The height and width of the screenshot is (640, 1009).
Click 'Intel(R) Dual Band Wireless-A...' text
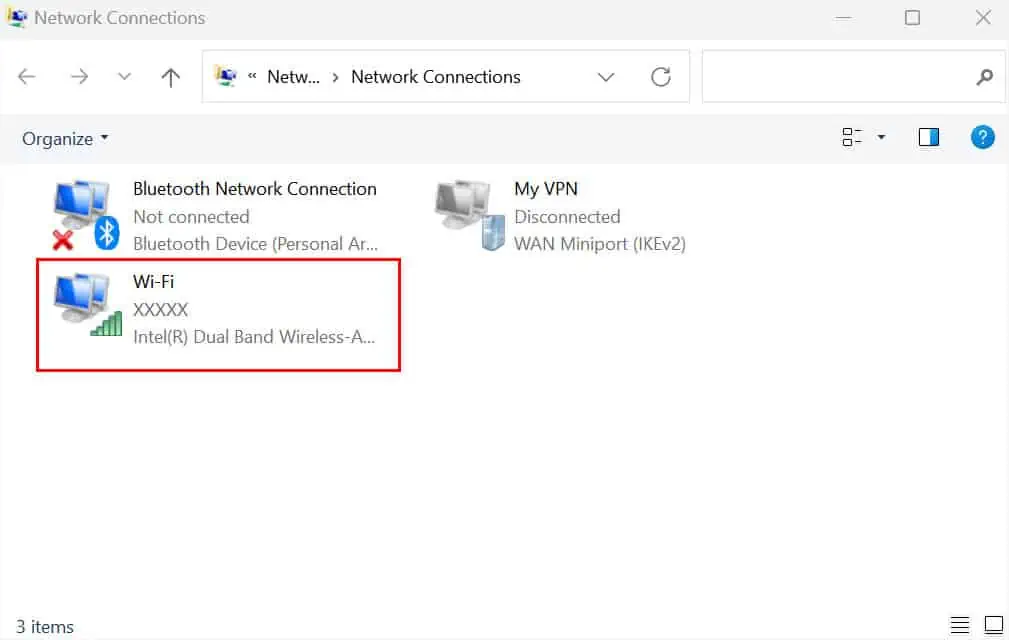click(x=254, y=337)
